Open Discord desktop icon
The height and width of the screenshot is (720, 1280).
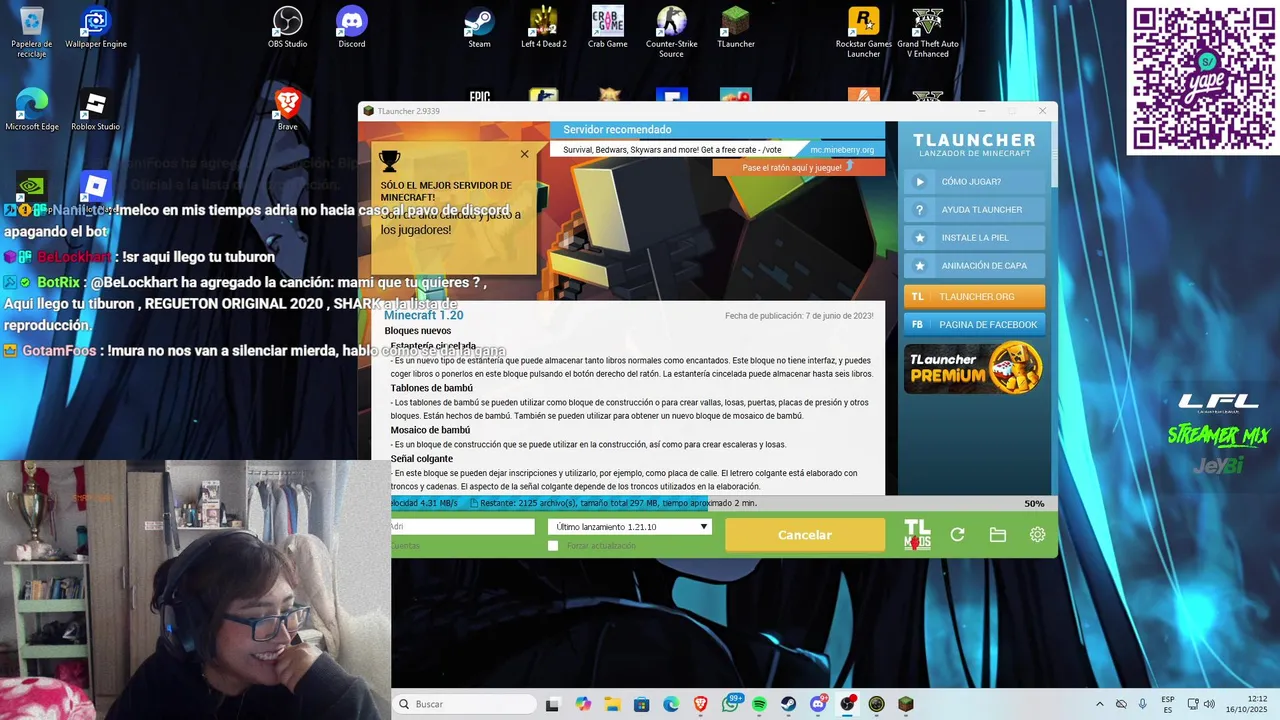pos(352,28)
